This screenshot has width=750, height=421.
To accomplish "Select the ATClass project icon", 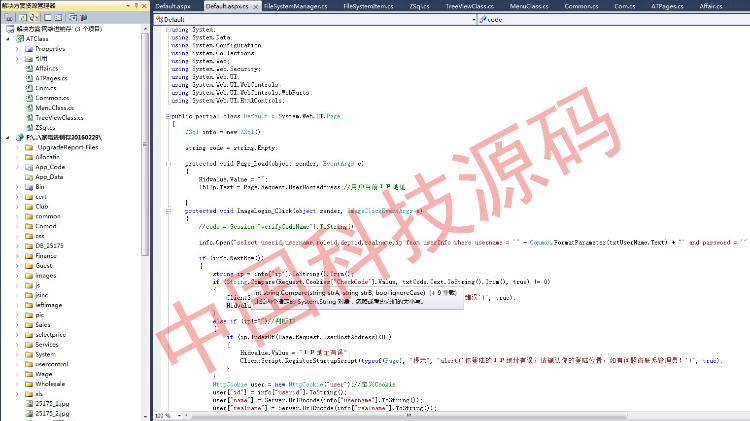I will tap(20, 39).
